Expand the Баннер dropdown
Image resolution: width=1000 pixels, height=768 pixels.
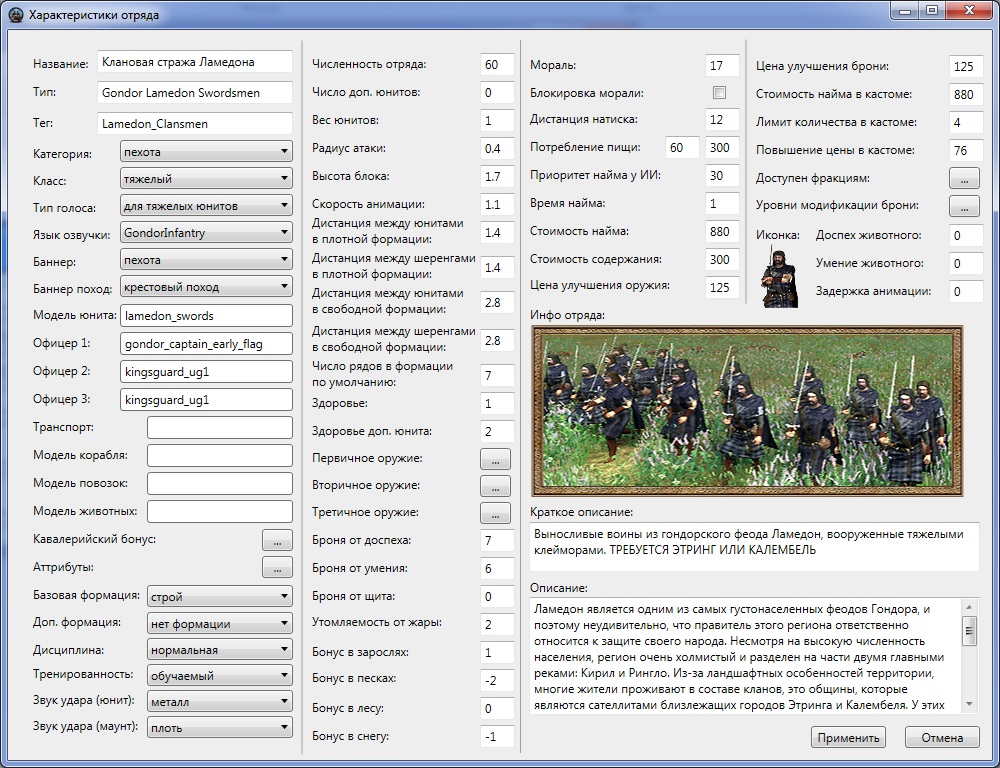pos(206,260)
